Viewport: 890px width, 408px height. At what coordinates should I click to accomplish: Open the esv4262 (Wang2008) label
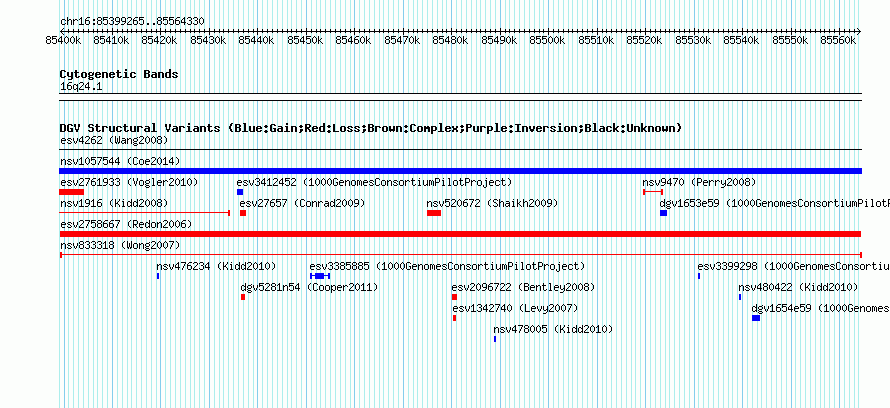114,140
